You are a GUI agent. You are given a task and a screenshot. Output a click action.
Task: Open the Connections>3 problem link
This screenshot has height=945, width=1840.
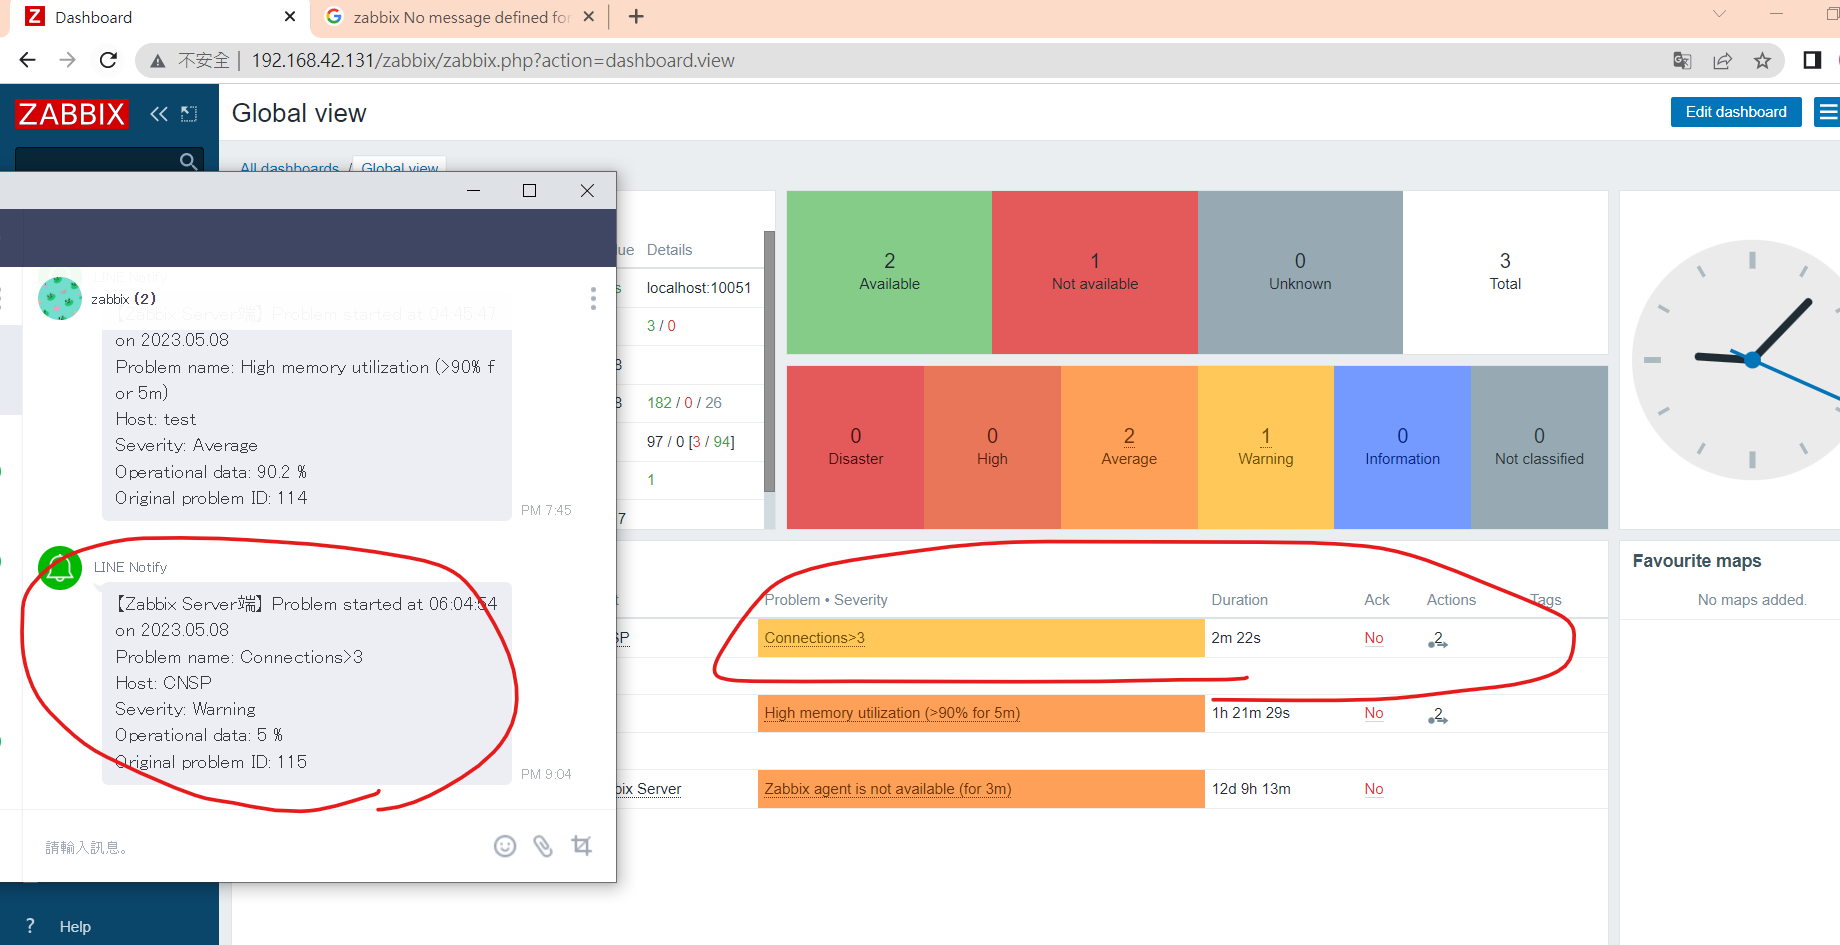point(814,638)
